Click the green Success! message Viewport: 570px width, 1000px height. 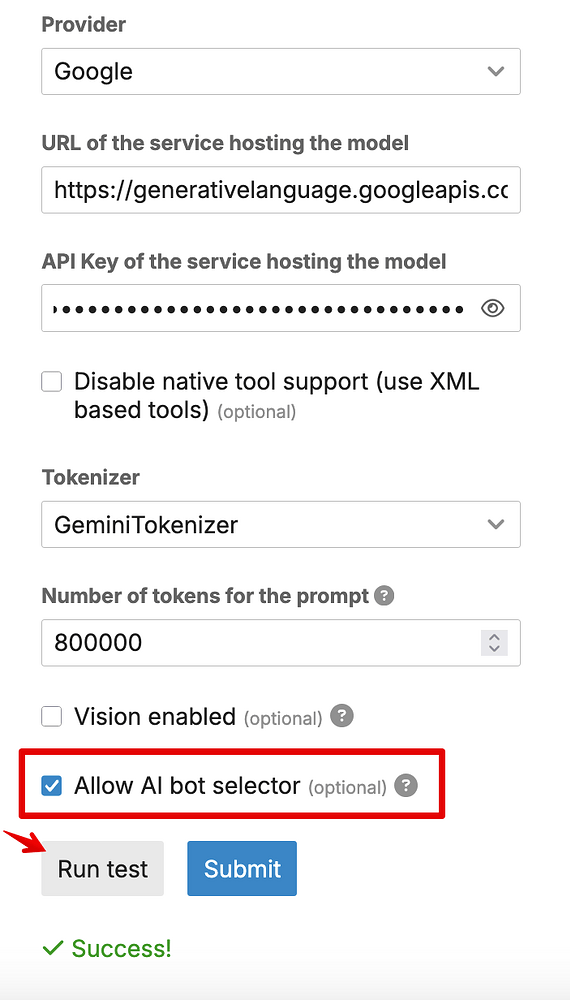point(107,948)
